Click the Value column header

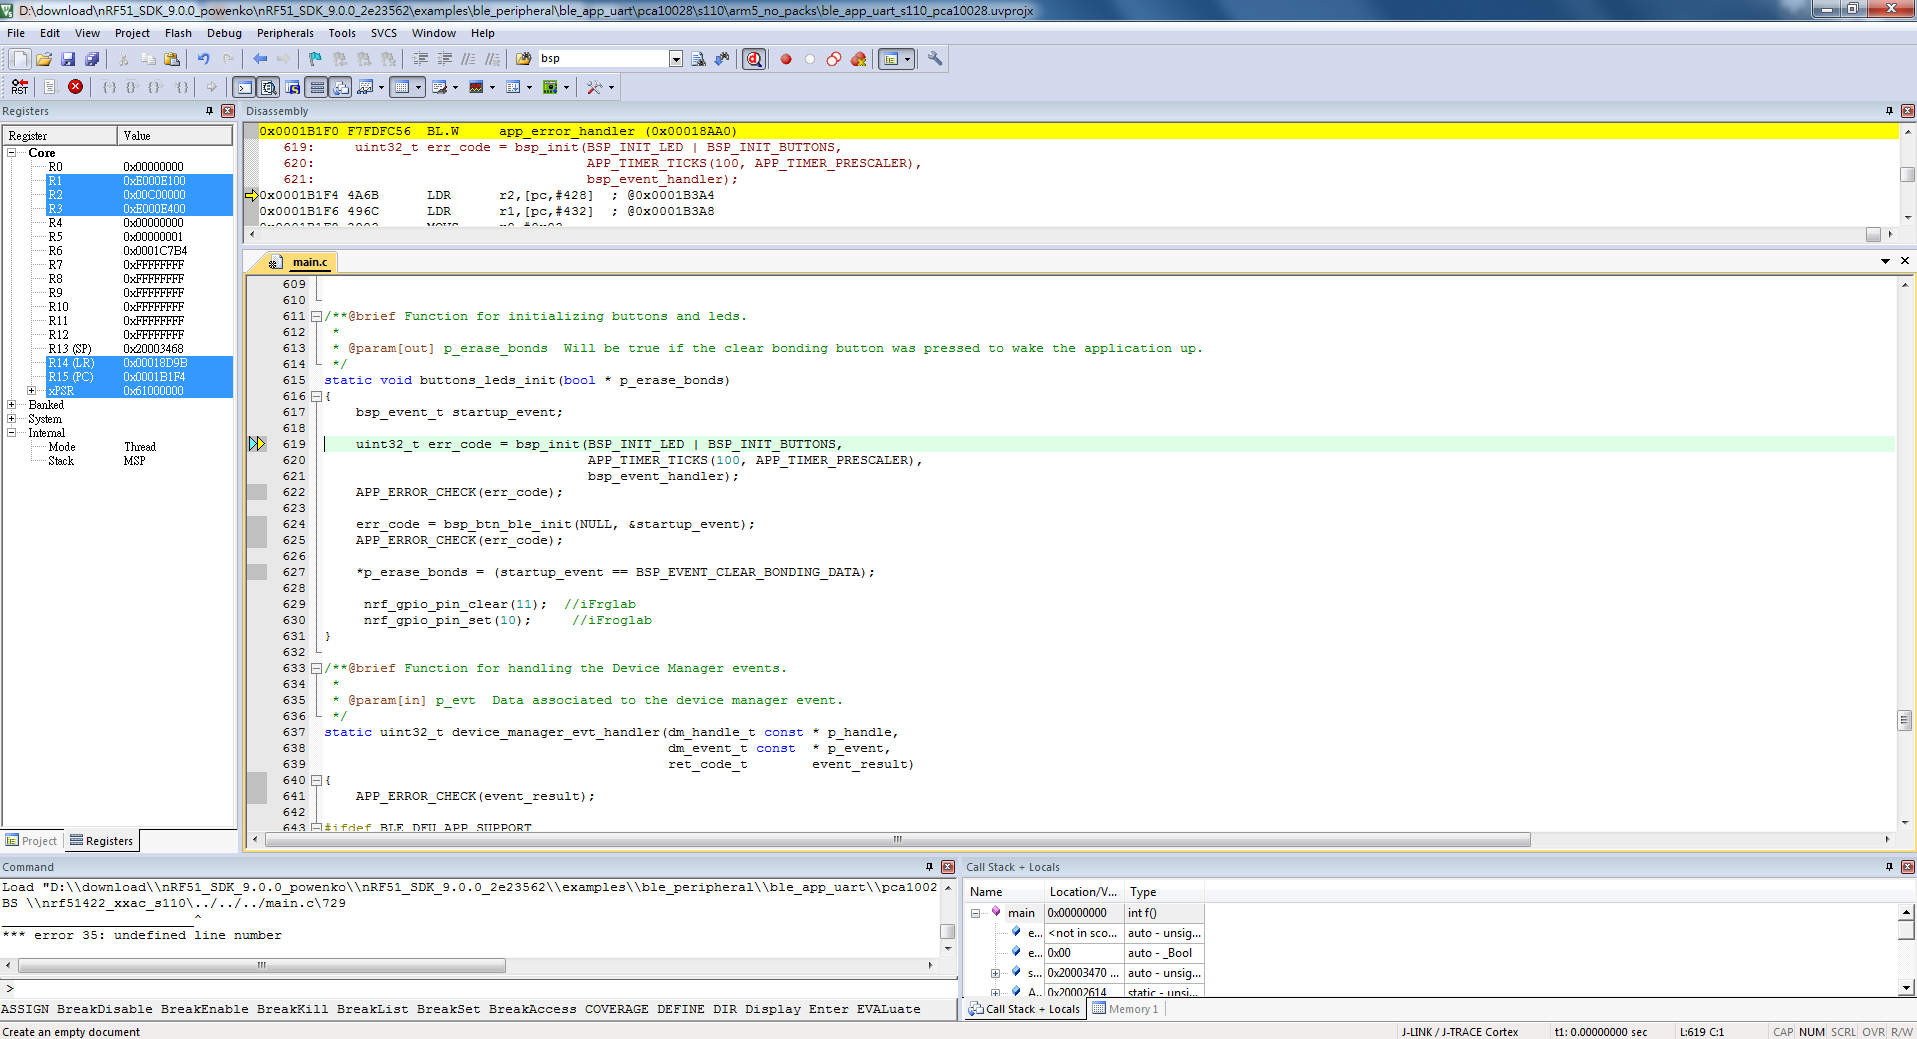point(175,136)
